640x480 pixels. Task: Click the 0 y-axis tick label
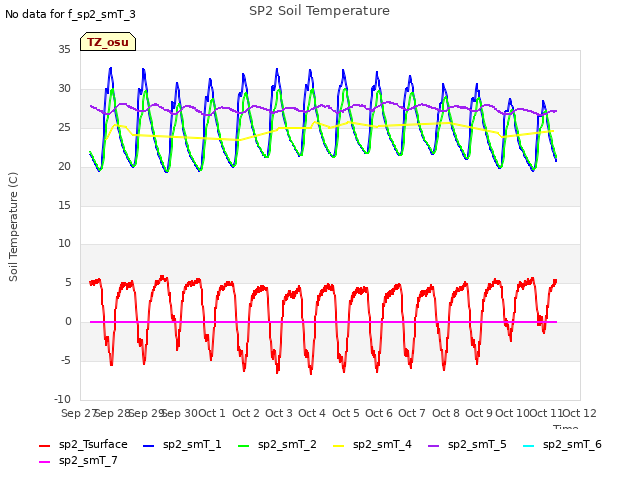tap(68, 322)
